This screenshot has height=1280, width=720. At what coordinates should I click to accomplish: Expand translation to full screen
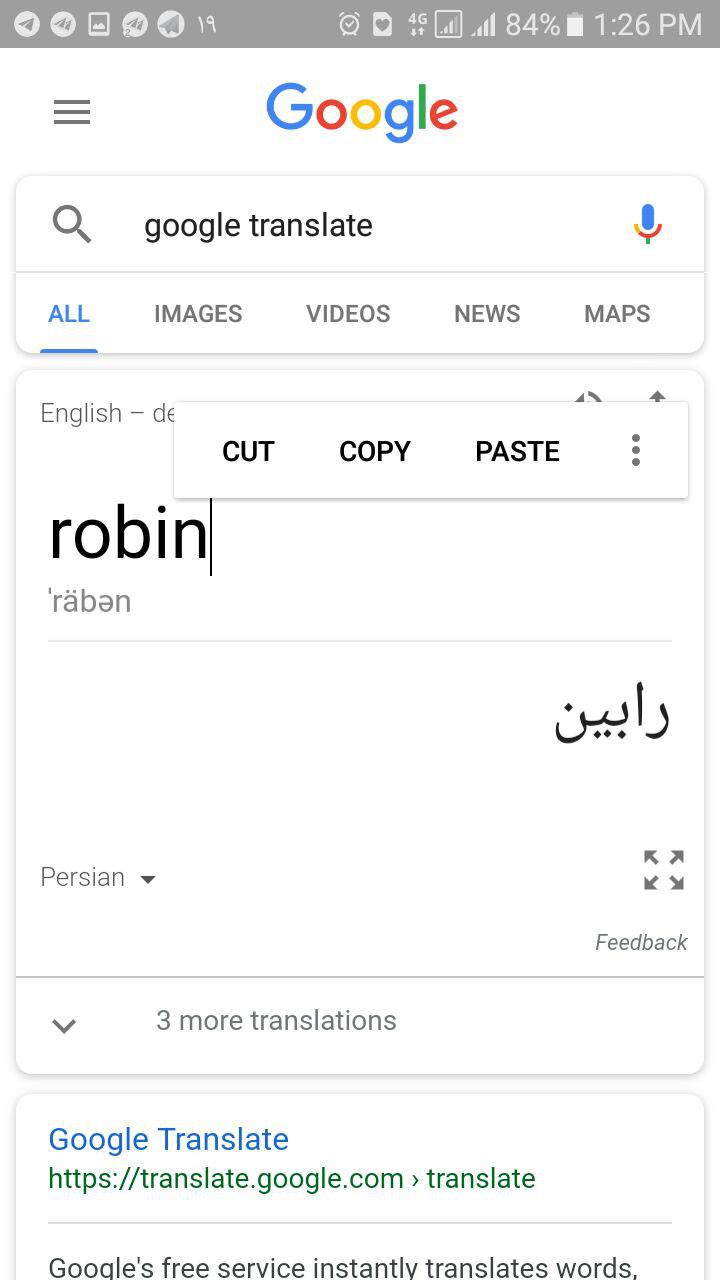[x=664, y=870]
